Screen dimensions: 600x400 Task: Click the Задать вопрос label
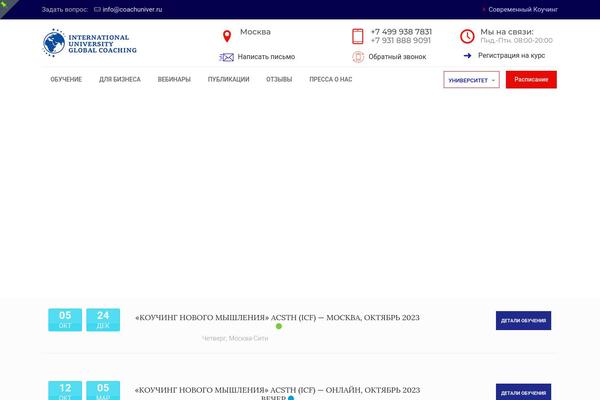point(65,10)
